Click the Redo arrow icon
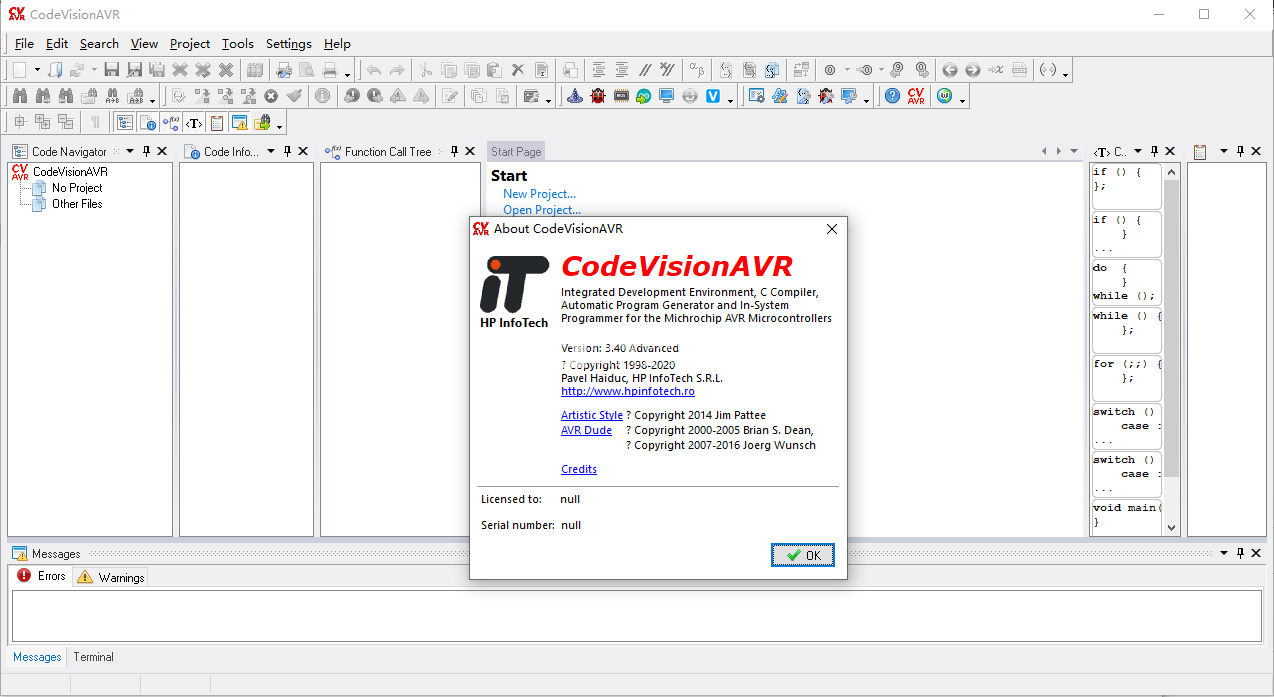This screenshot has width=1274, height=697. click(397, 70)
